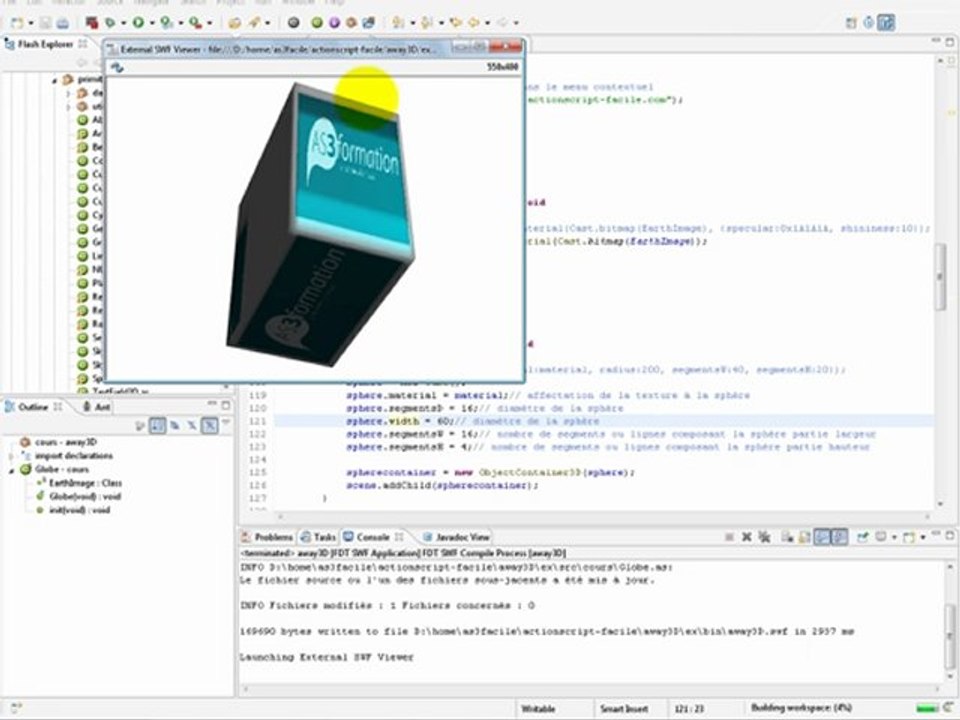Click the Open Perspective icon at top right
The height and width of the screenshot is (720, 960).
pyautogui.click(x=851, y=23)
